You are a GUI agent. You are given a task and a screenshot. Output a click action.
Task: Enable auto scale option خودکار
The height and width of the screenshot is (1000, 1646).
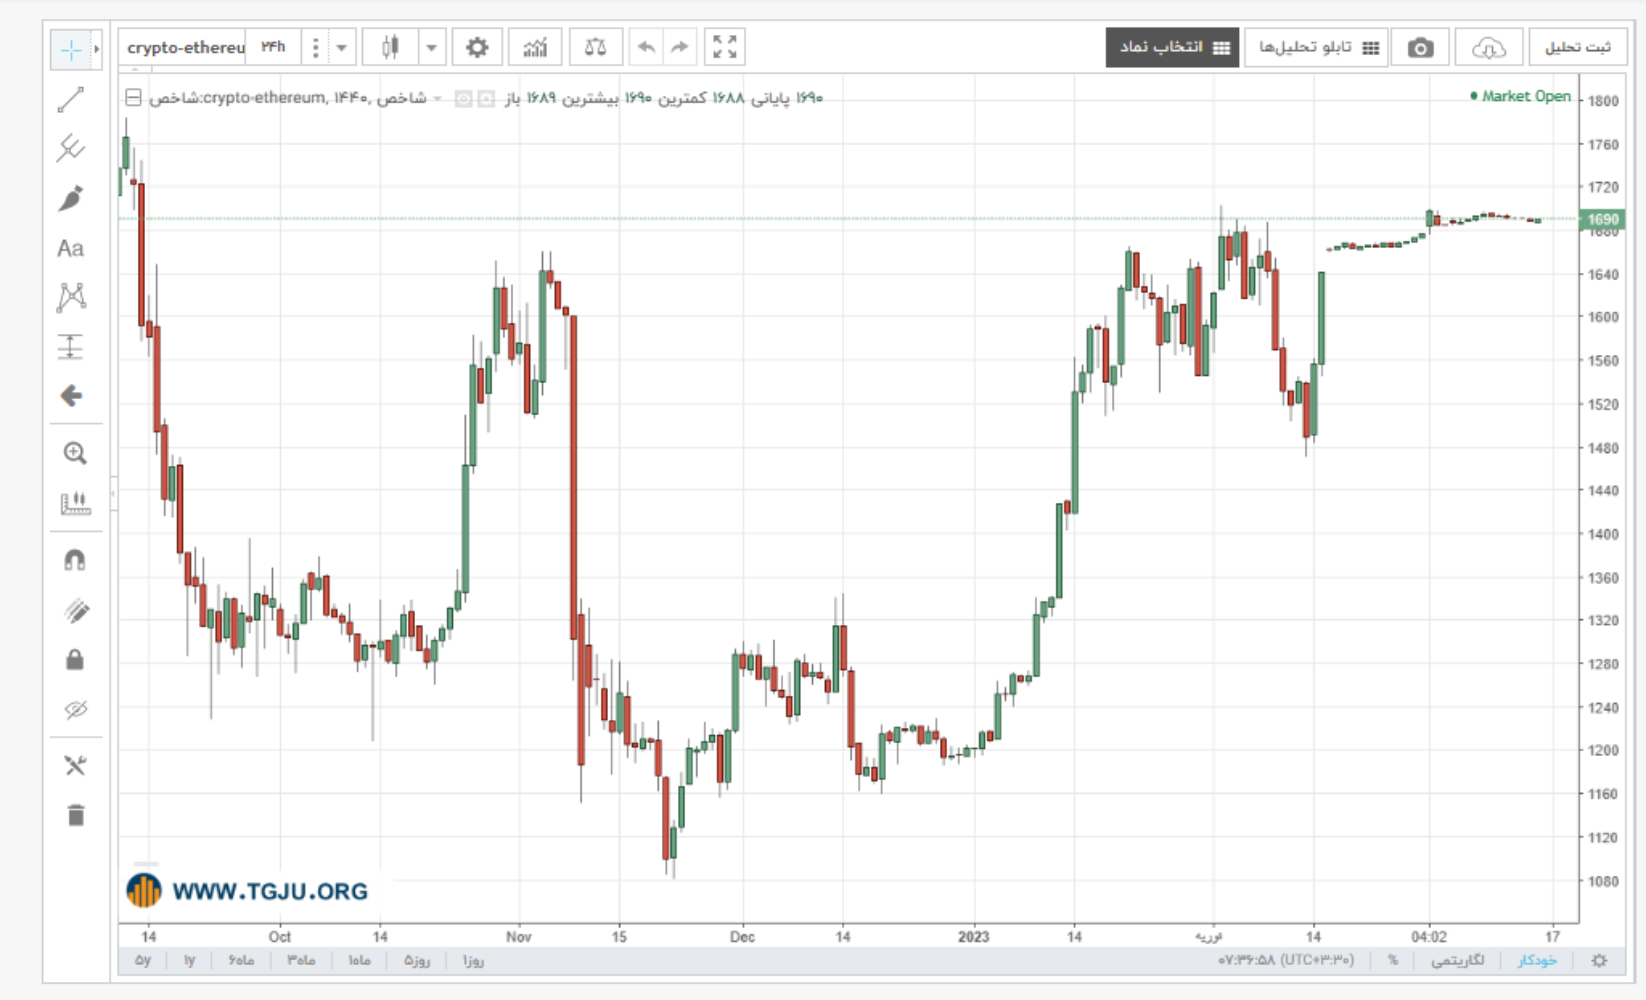tap(1537, 960)
